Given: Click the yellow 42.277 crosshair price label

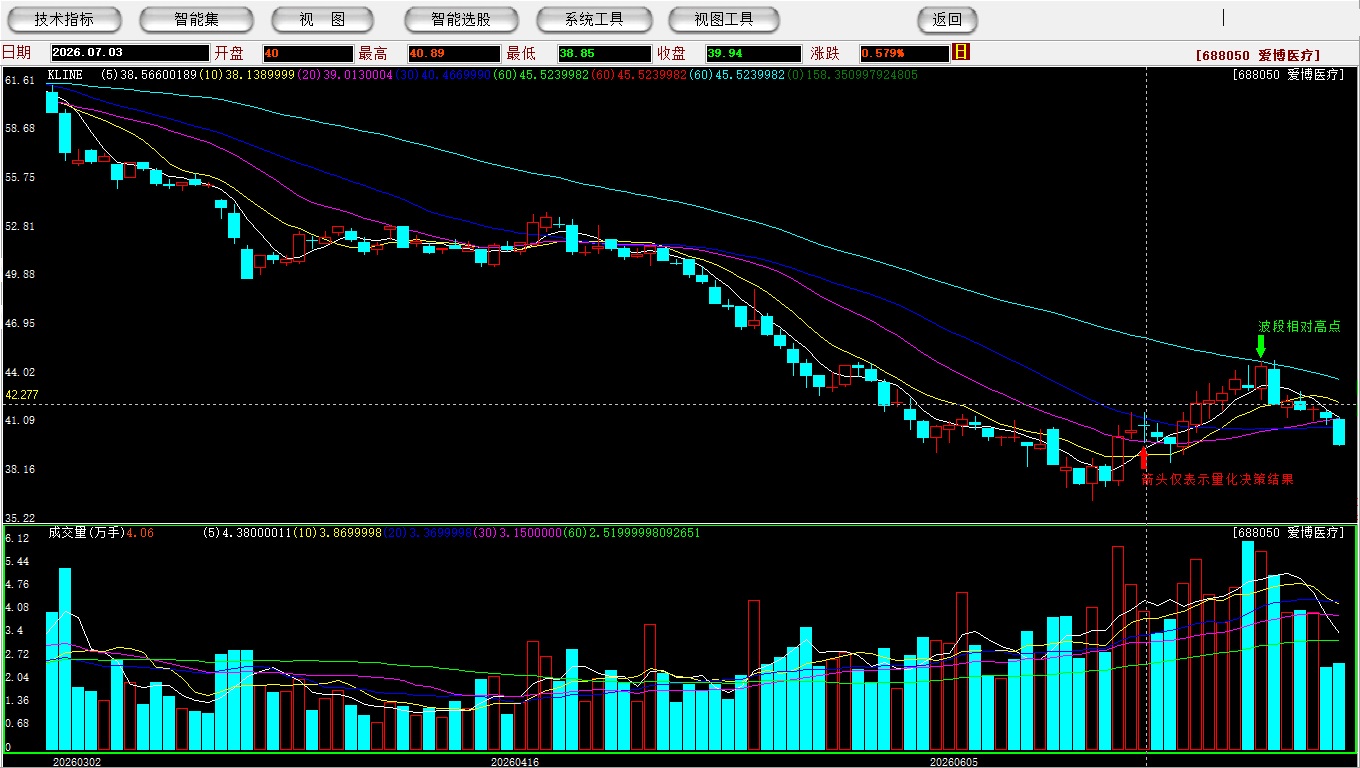Looking at the screenshot, I should click(x=22, y=395).
